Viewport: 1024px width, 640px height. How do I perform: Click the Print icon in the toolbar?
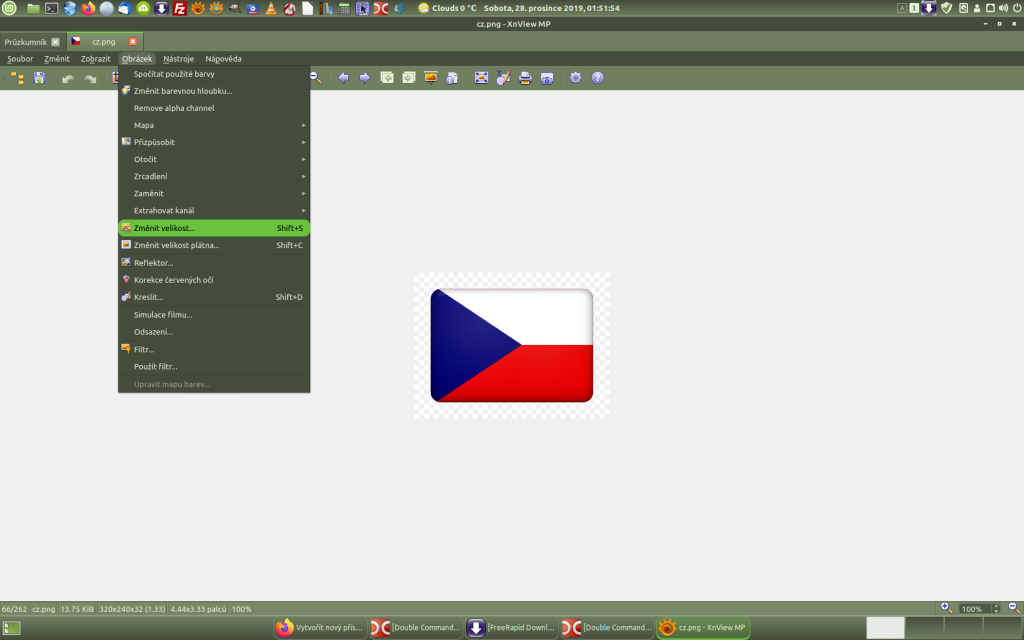[x=525, y=78]
